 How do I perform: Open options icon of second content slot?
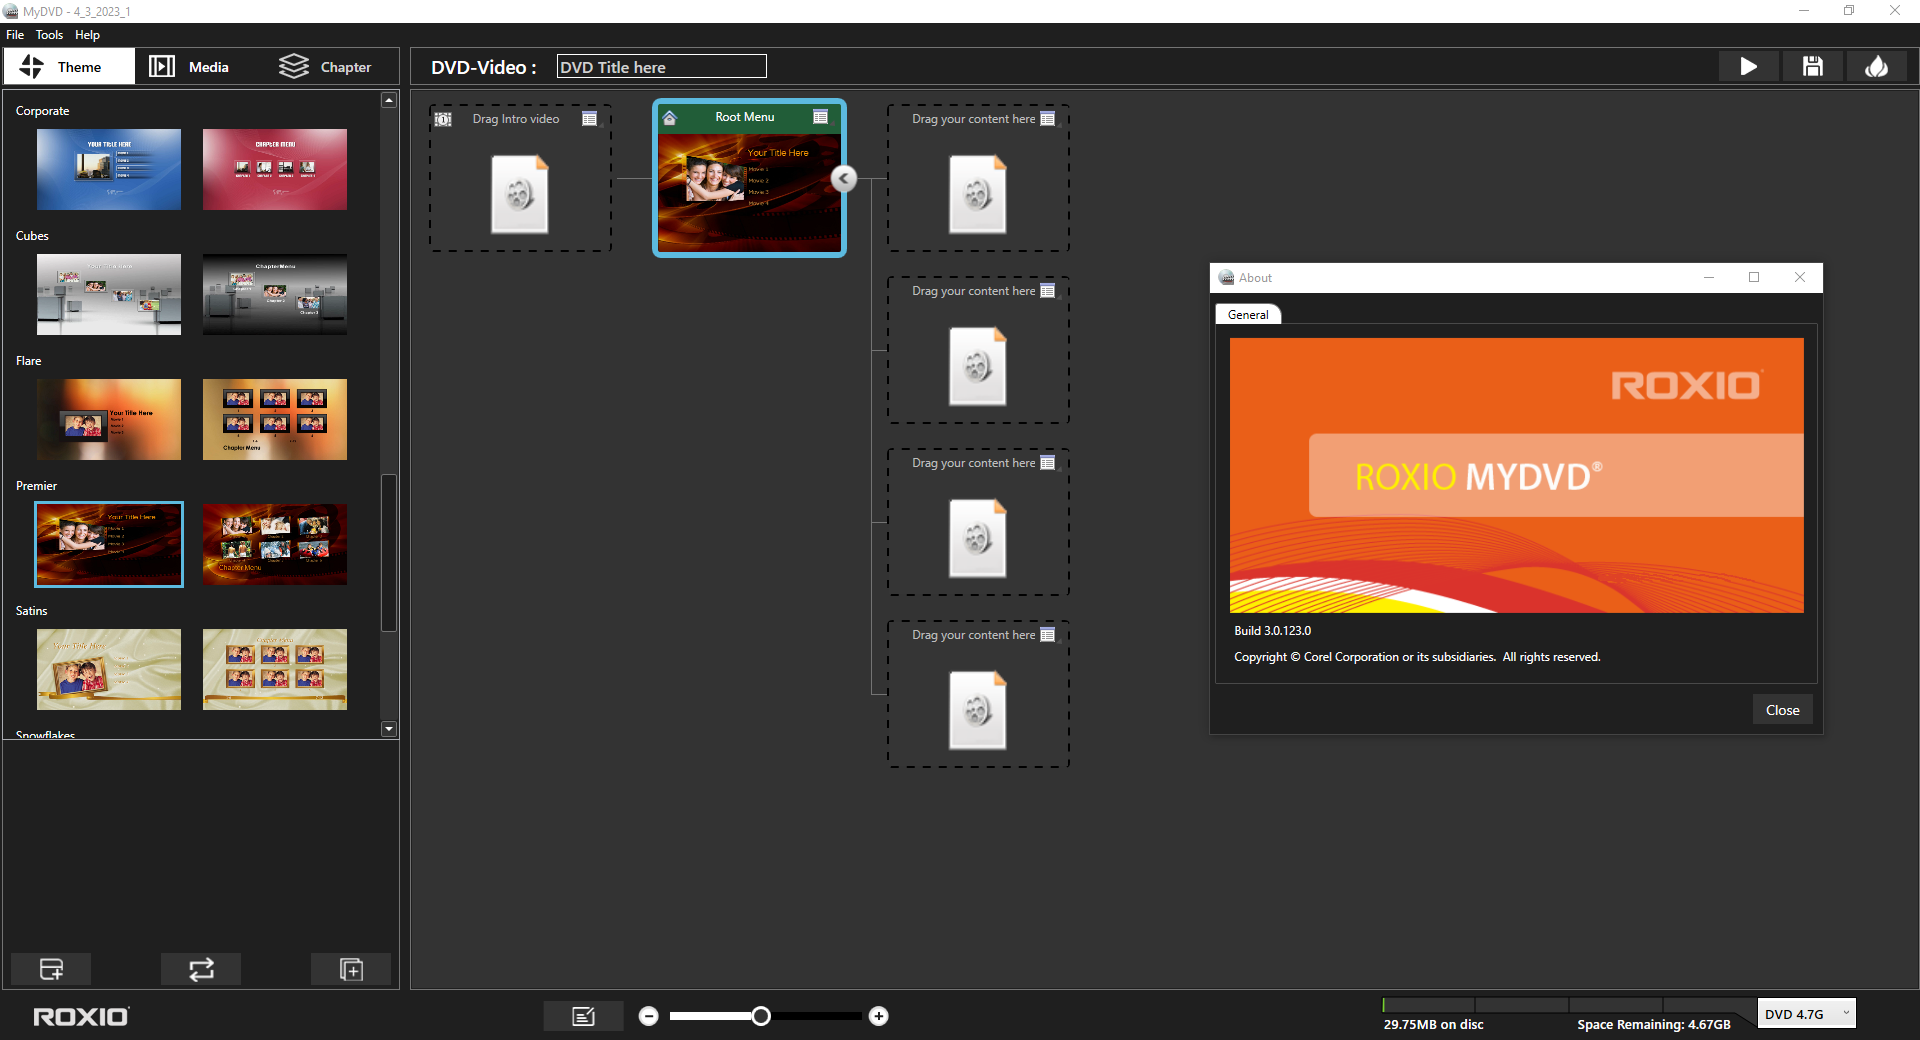click(1048, 291)
